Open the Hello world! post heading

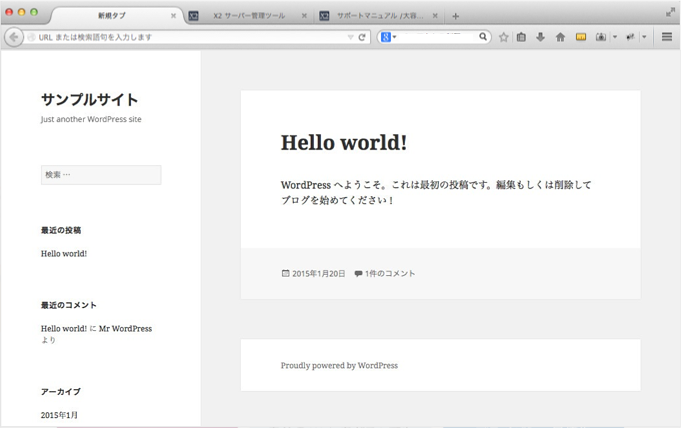point(344,143)
